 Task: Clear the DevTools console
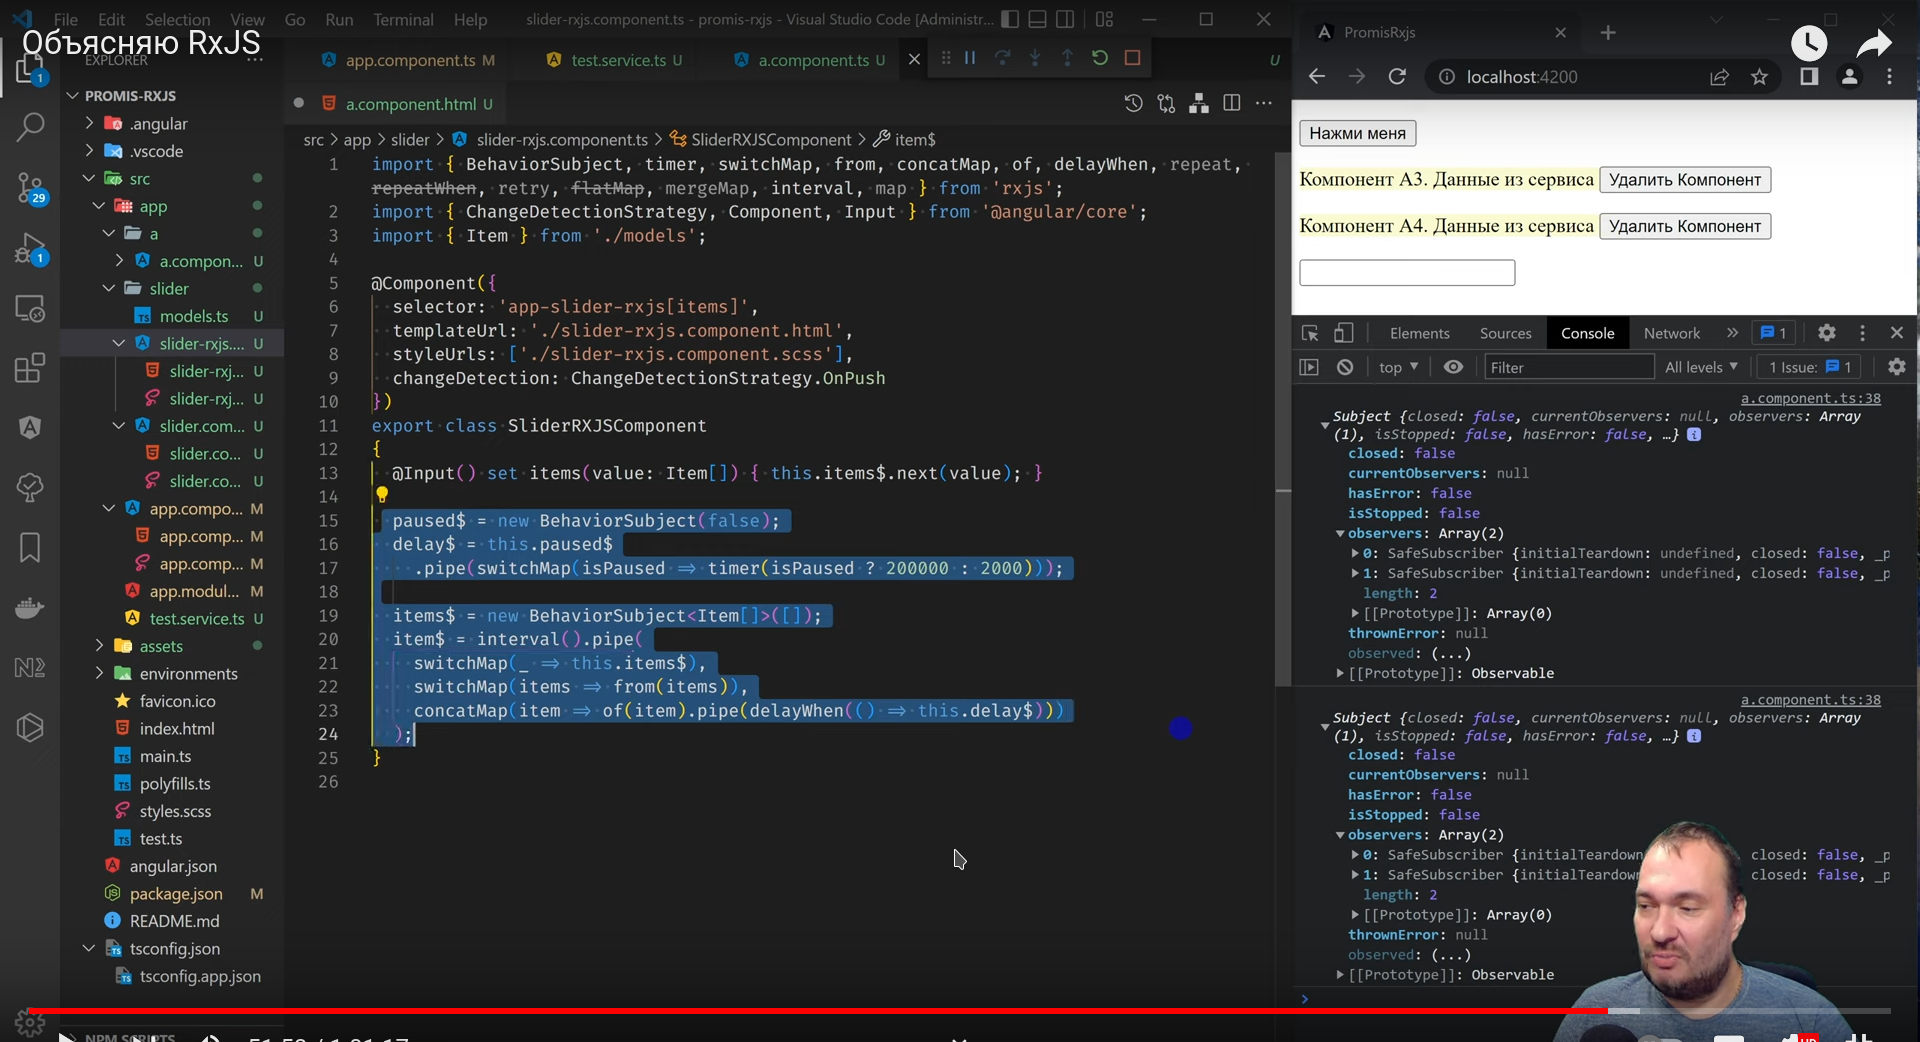pyautogui.click(x=1345, y=367)
